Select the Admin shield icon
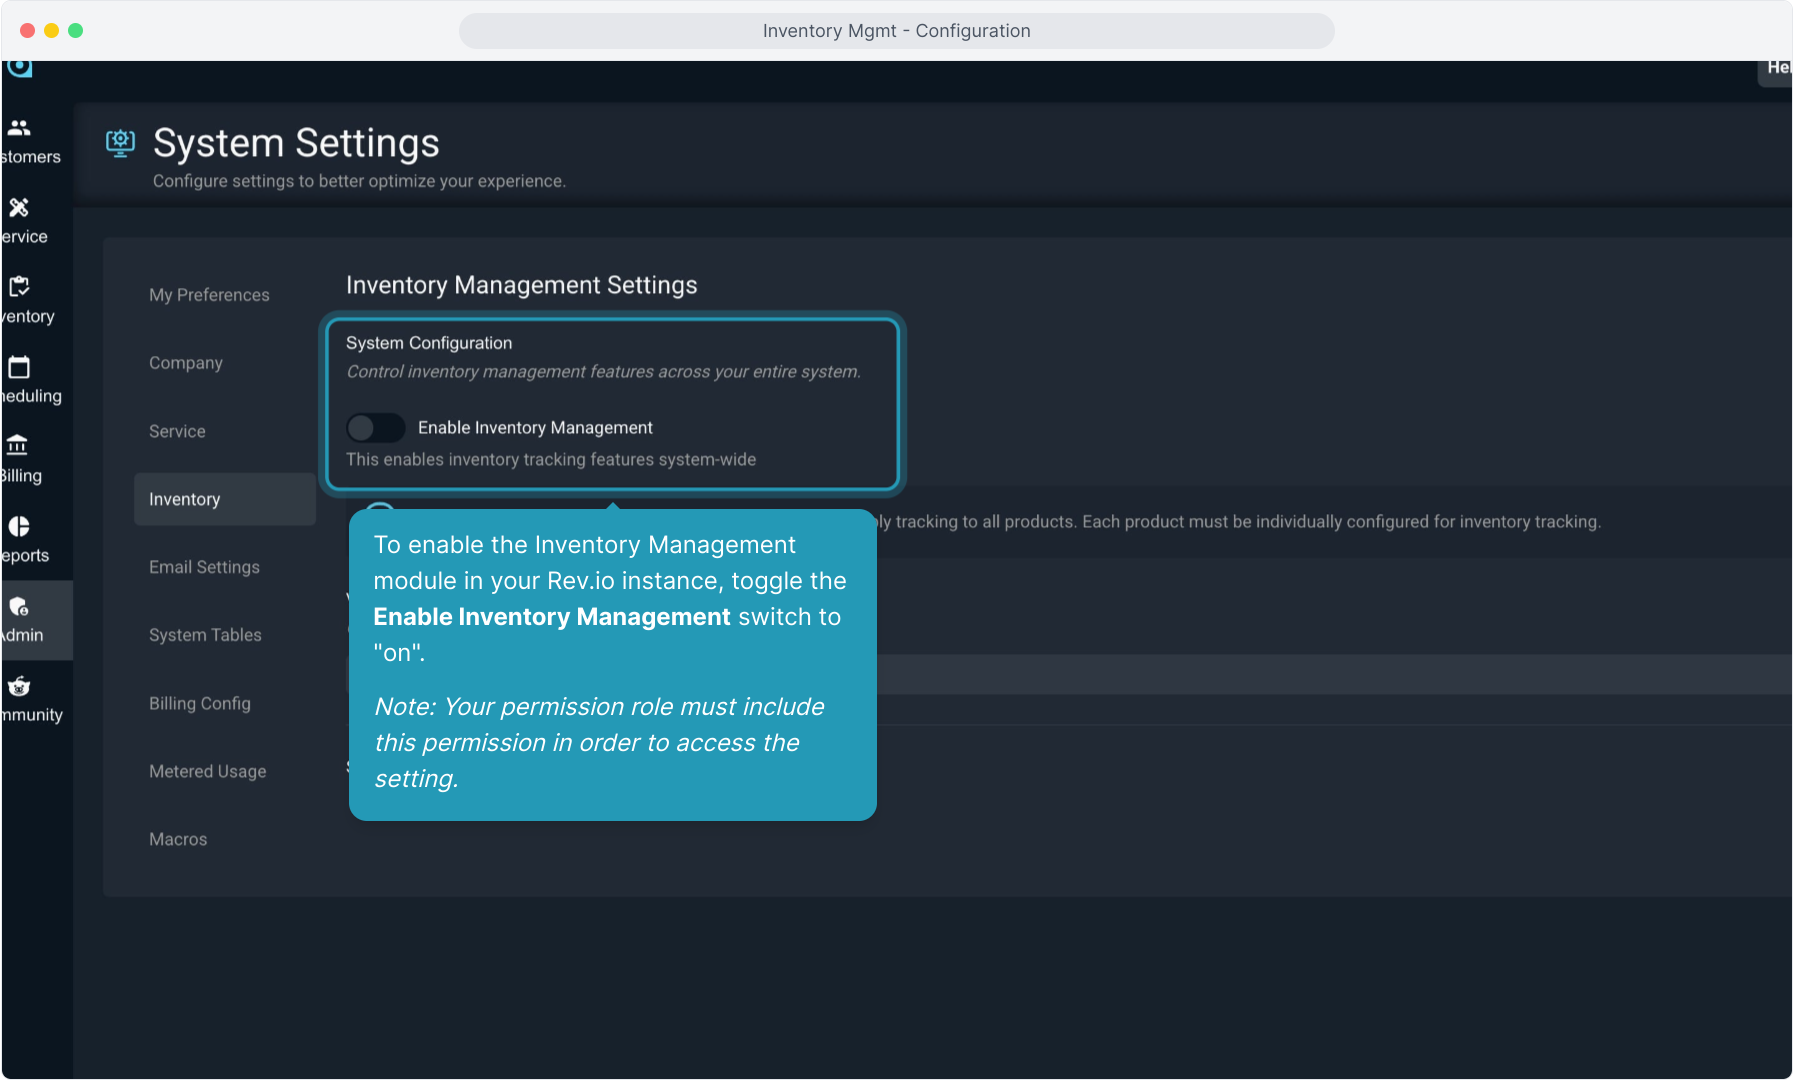This screenshot has width=1794, height=1080. point(19,607)
